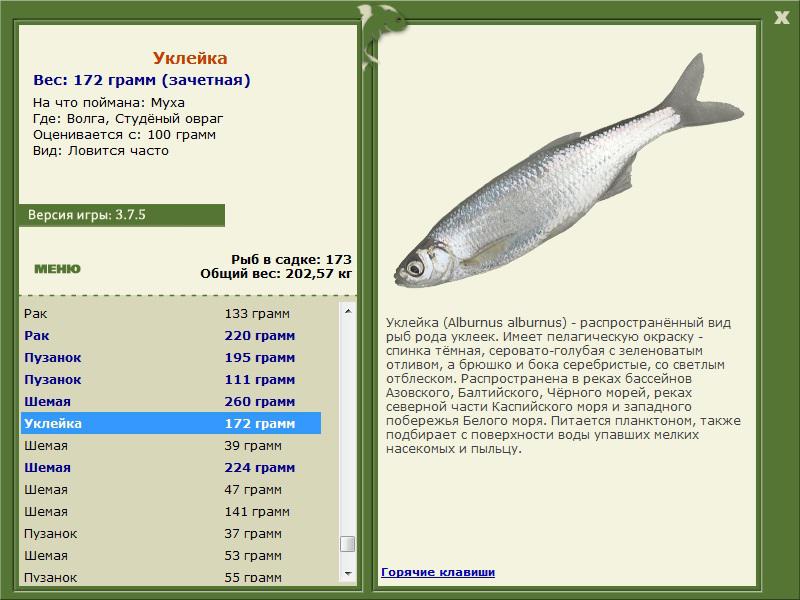The width and height of the screenshot is (800, 600).
Task: Open the МЕНЮ button
Action: pyautogui.click(x=57, y=269)
